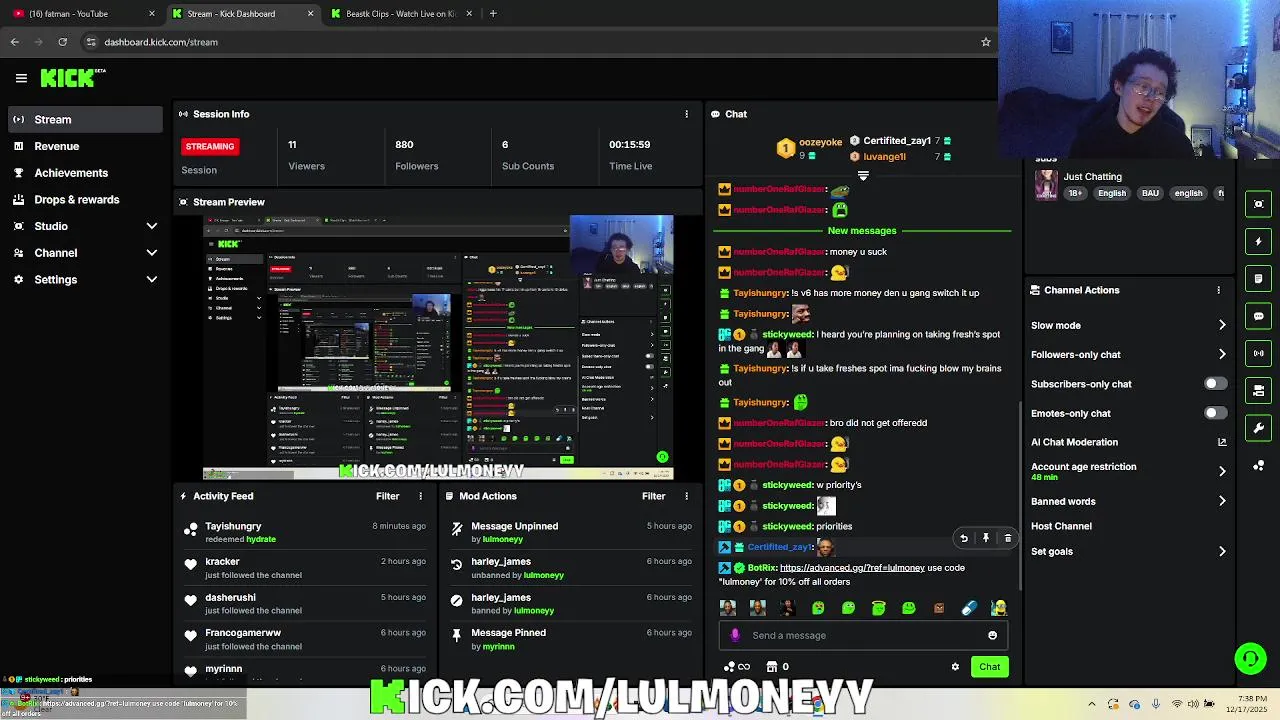This screenshot has width=1280, height=720.
Task: Click the reply arrow icon on hovered chat message
Action: (964, 538)
